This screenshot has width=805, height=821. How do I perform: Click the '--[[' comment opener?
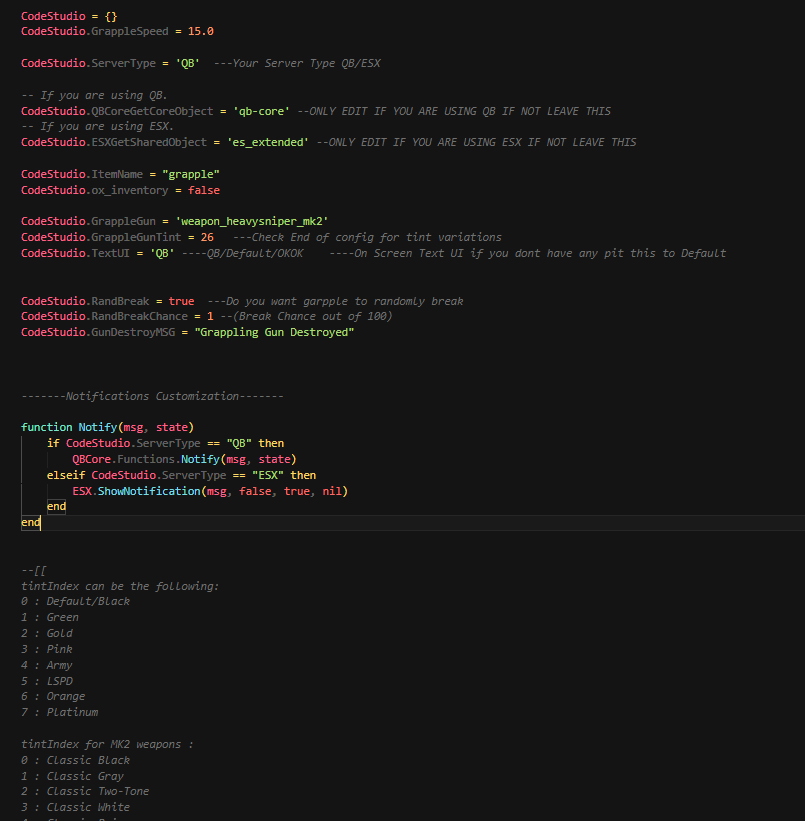tap(34, 571)
